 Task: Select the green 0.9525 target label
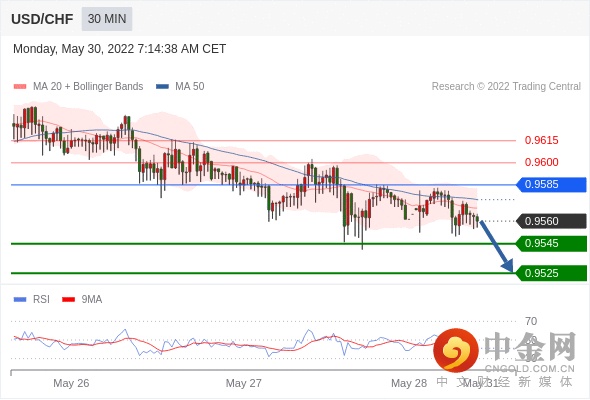[551, 273]
